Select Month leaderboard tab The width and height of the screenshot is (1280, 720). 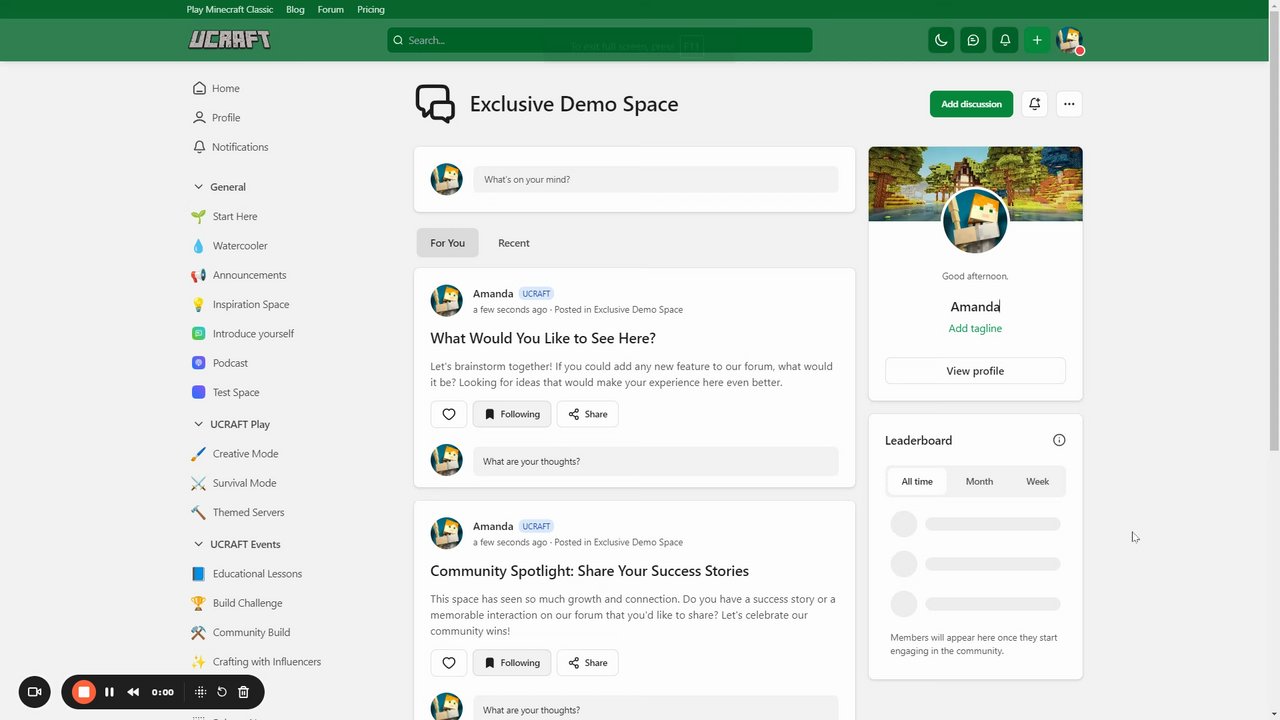point(979,481)
